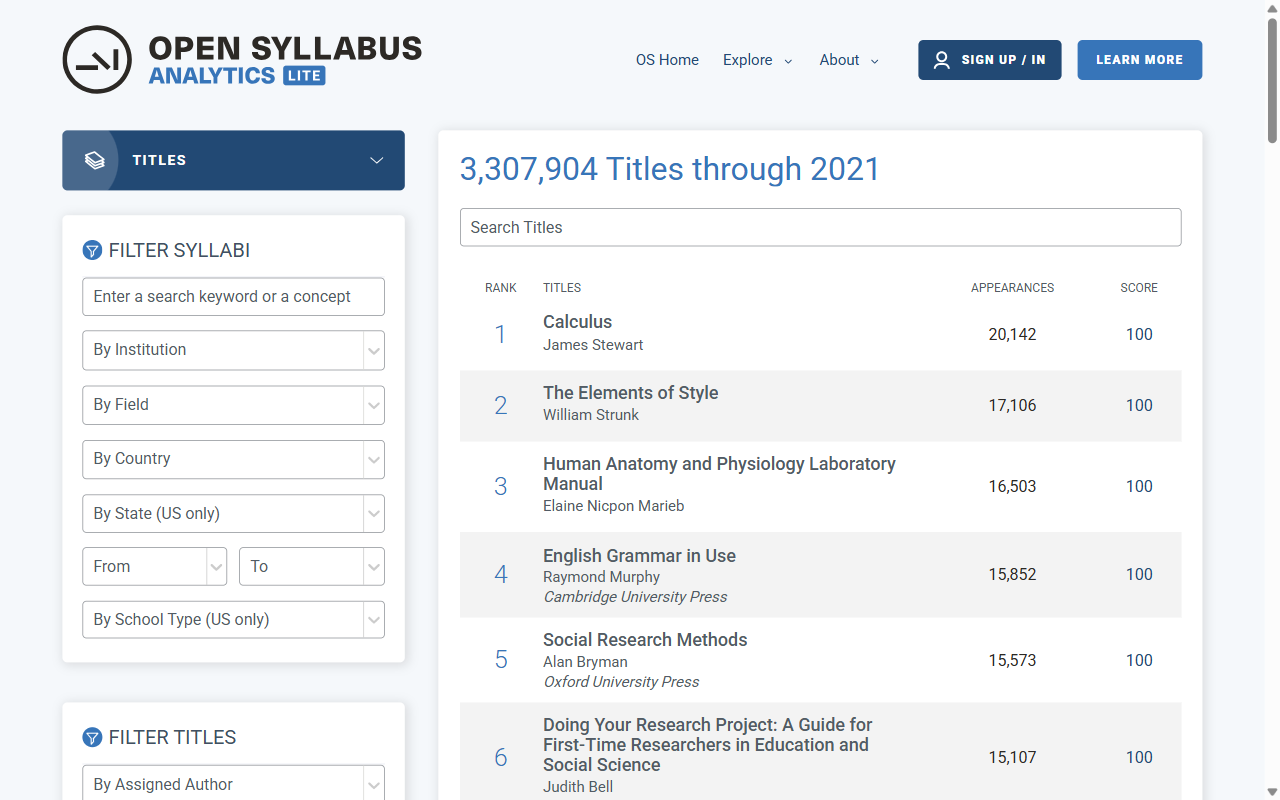The width and height of the screenshot is (1280, 800).
Task: Open the By Field dropdown
Action: point(233,405)
